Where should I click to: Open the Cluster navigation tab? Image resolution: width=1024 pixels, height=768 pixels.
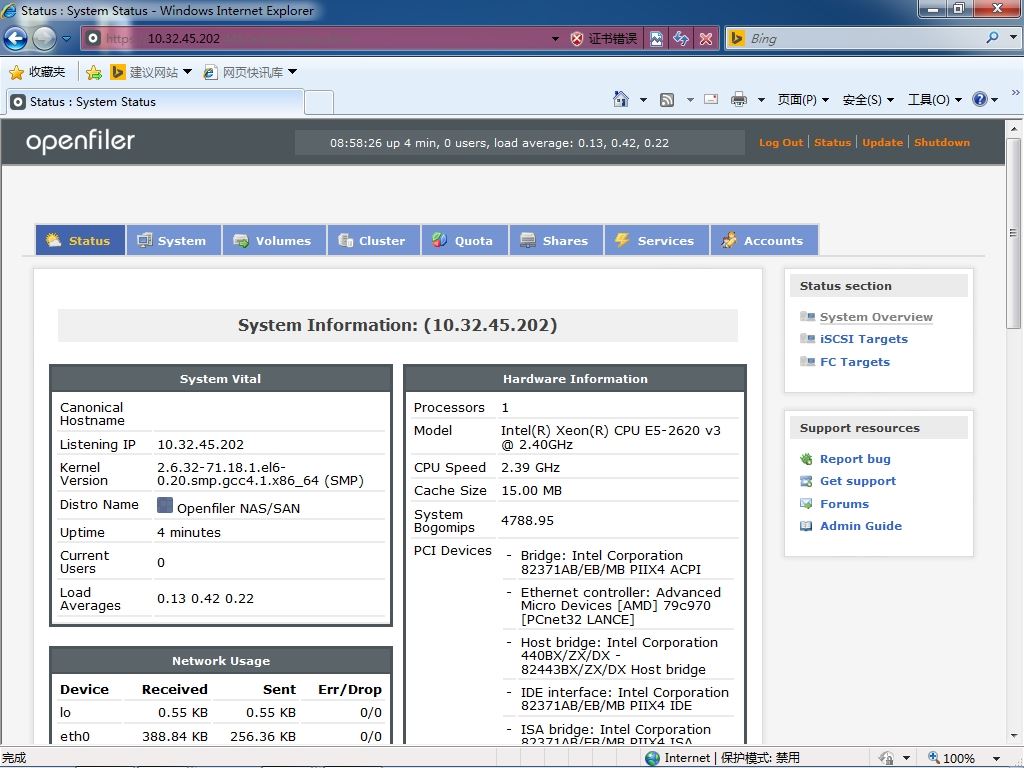tap(374, 240)
